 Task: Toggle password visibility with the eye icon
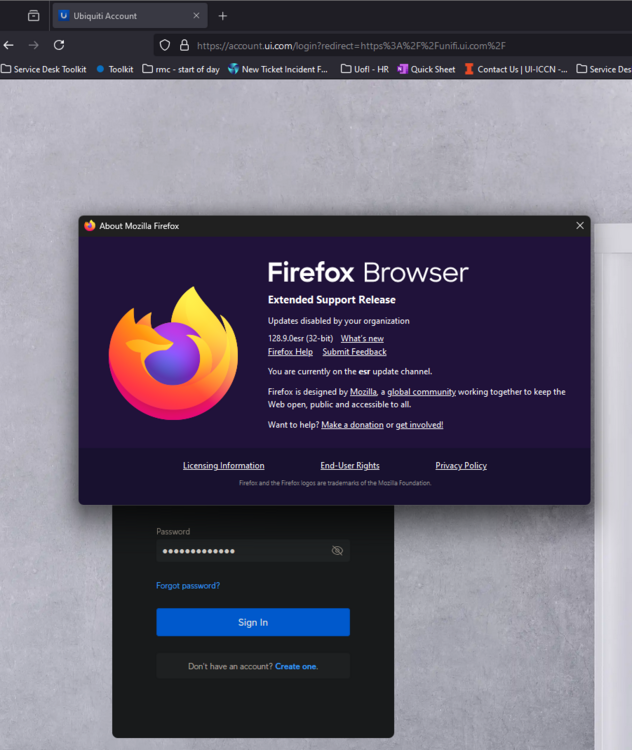coord(337,551)
